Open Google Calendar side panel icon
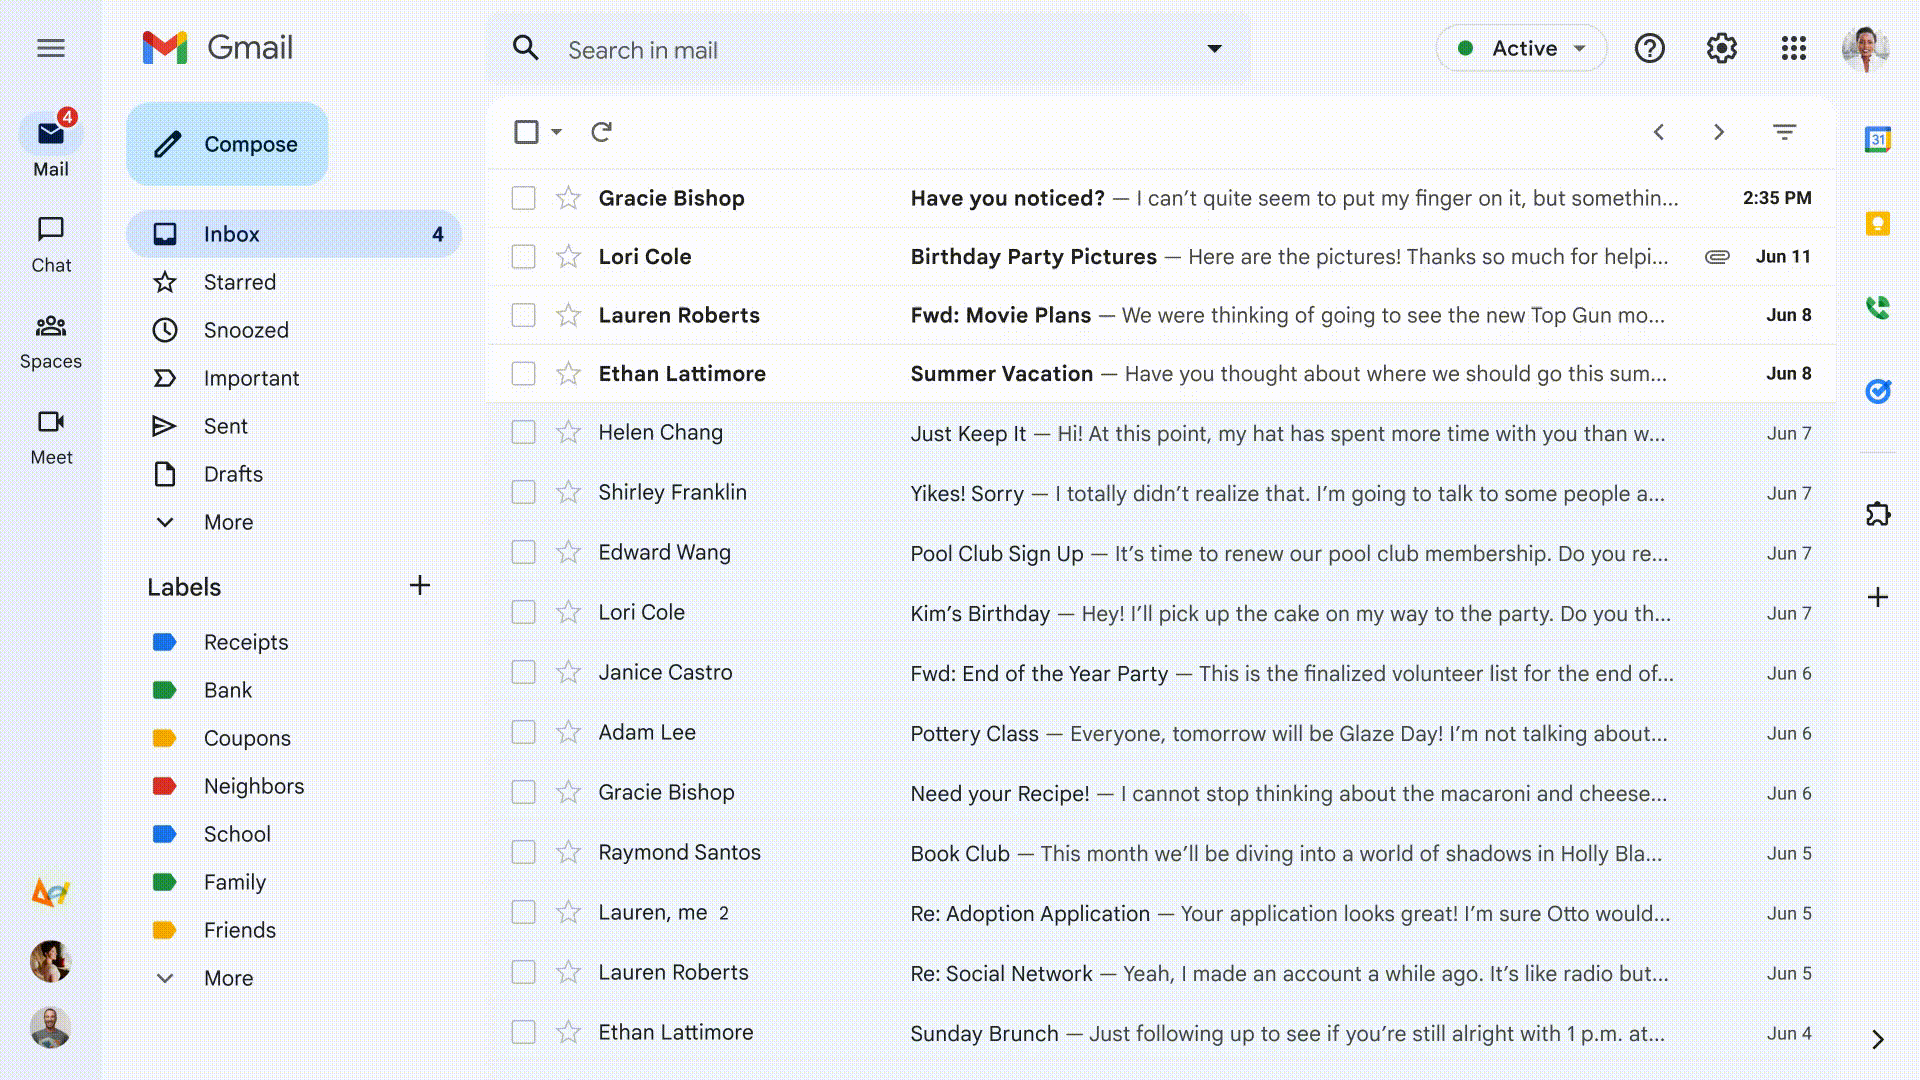 click(1877, 140)
